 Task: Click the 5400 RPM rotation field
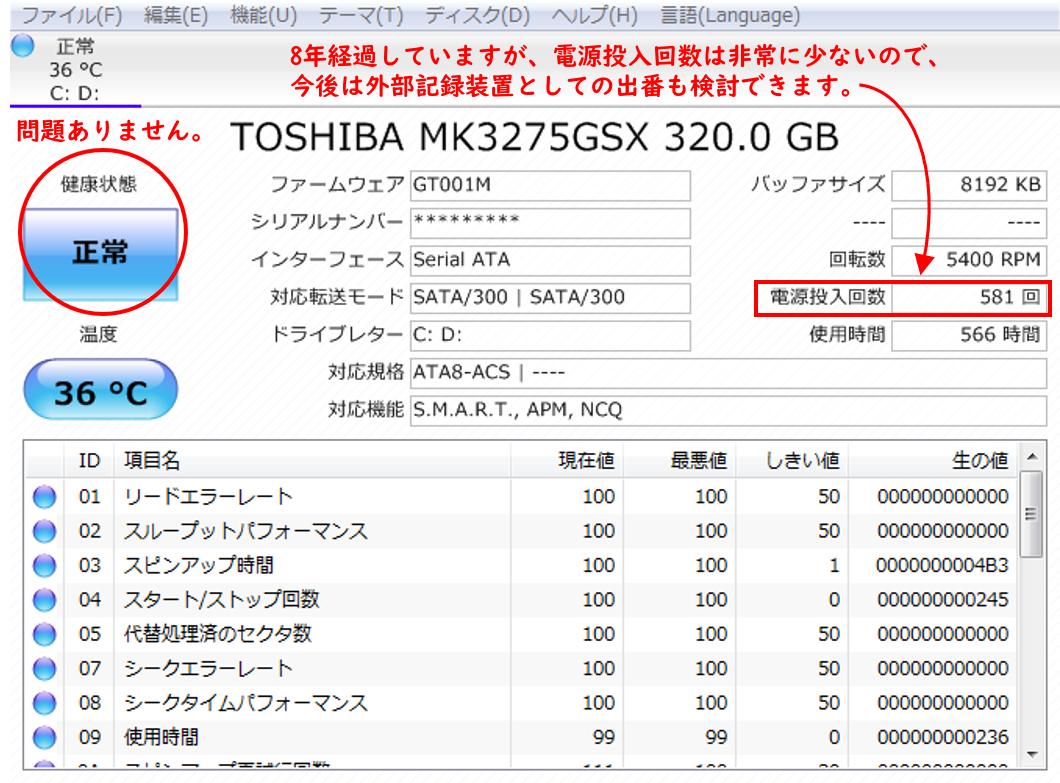[969, 260]
